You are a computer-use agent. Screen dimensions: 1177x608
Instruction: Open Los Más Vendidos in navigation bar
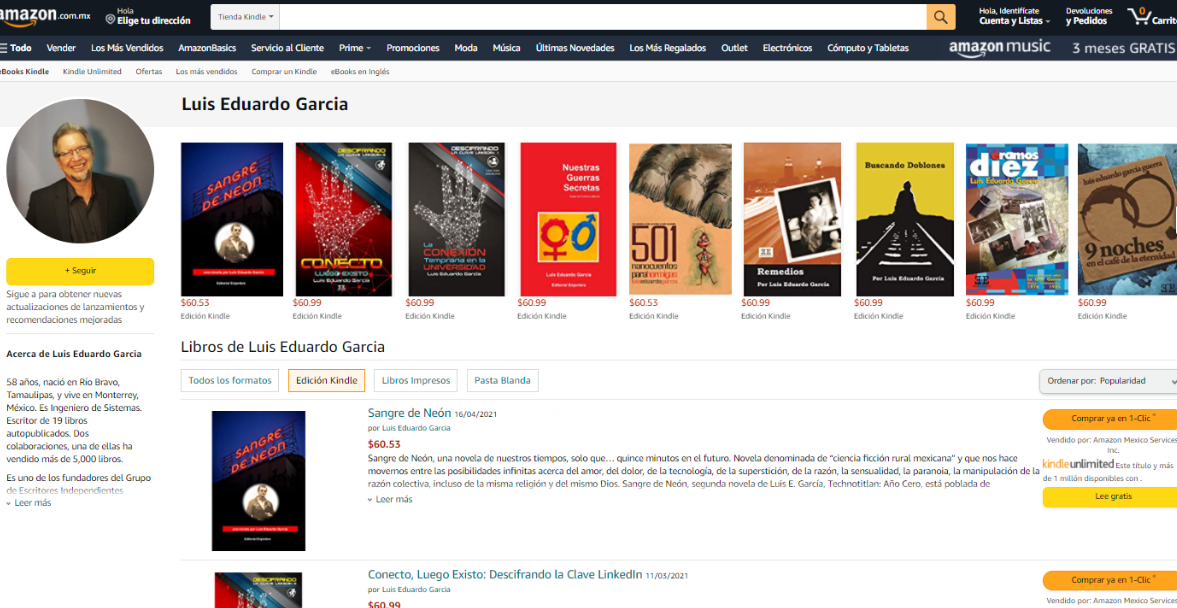[127, 48]
